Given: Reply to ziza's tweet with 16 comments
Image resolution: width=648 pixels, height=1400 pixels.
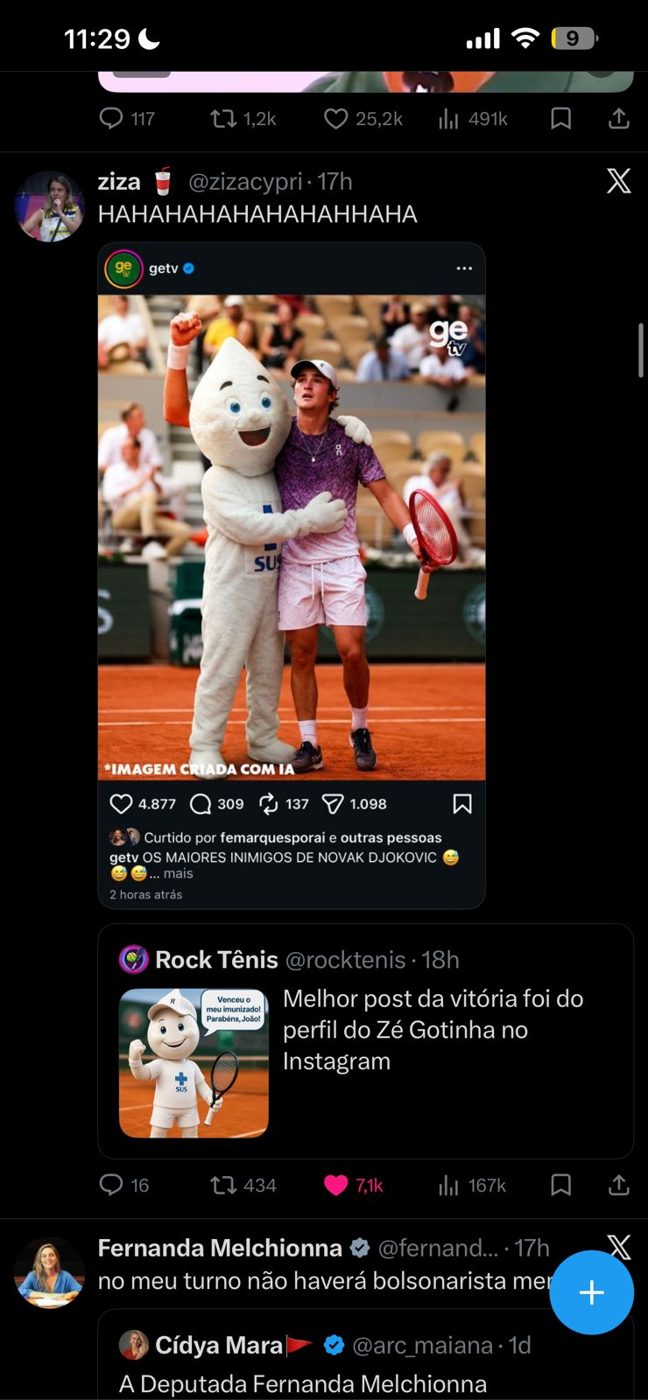Looking at the screenshot, I should 124,1185.
